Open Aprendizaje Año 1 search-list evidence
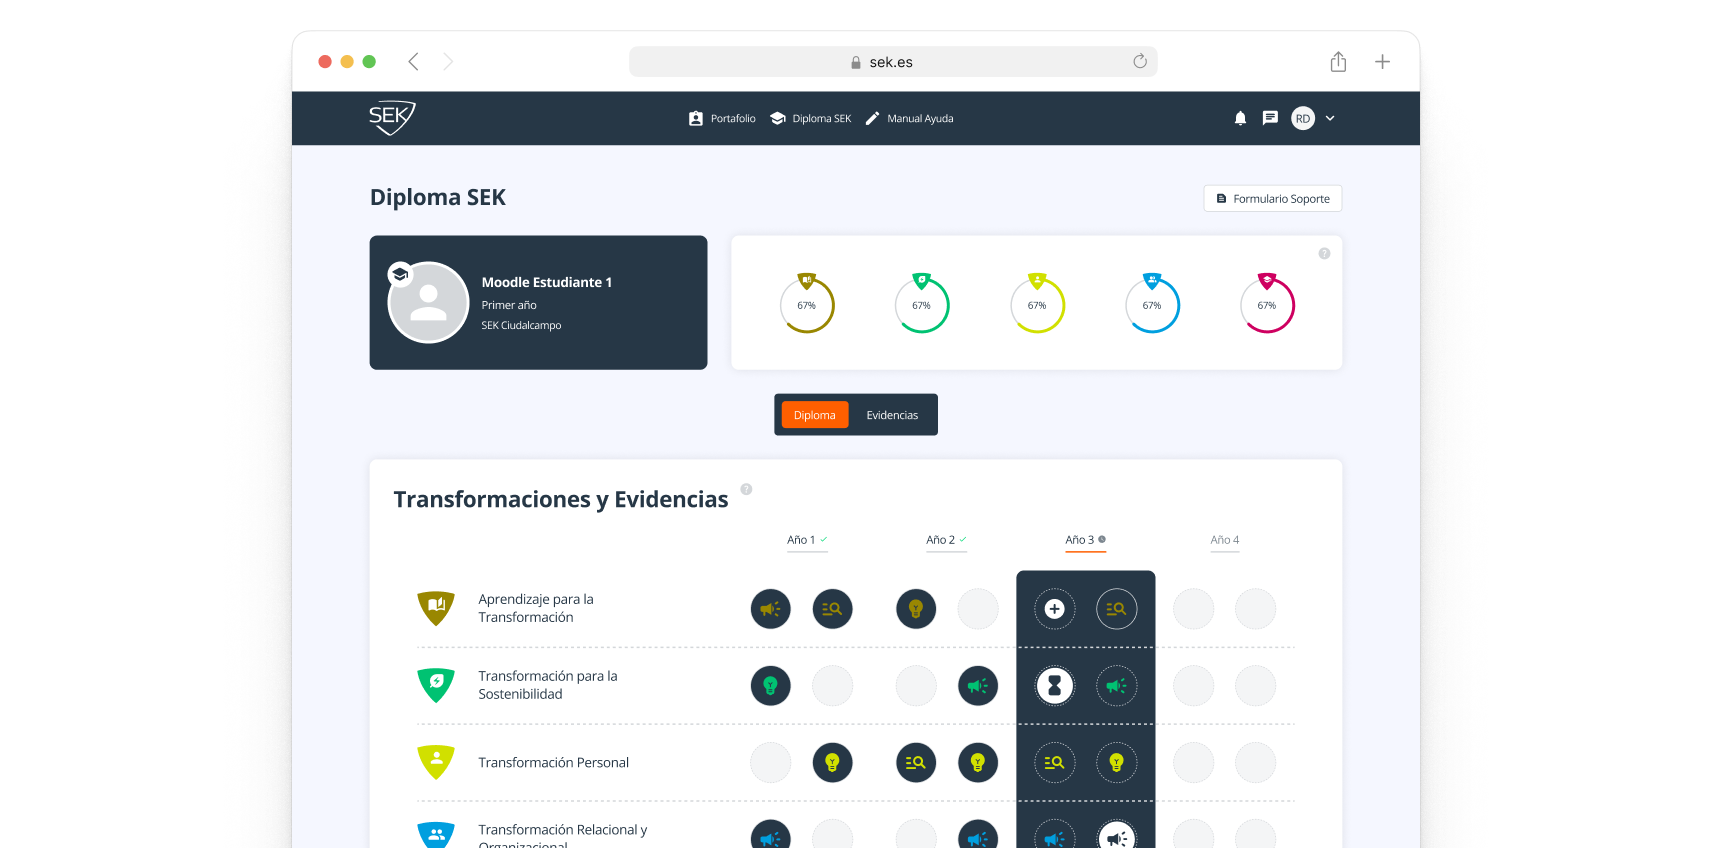Viewport: 1712px width, 848px height. point(832,609)
